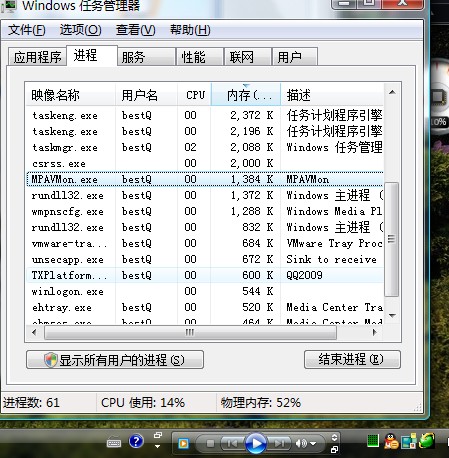The image size is (449, 458).
Task: Go to previous track in Media Player
Action: point(232,443)
